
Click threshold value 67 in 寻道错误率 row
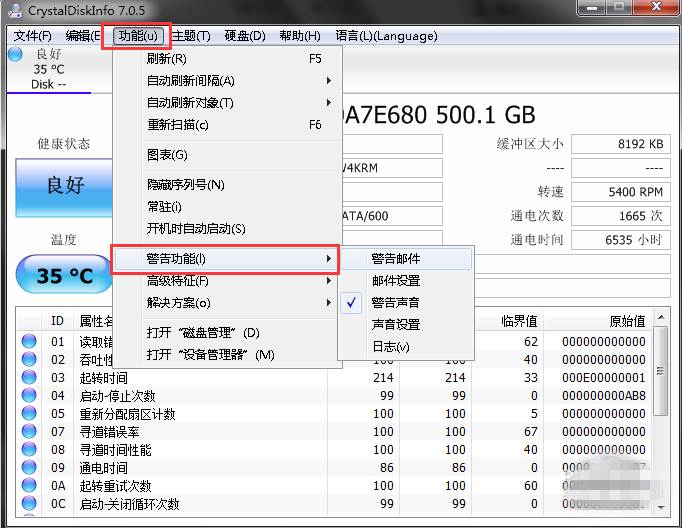tap(531, 431)
